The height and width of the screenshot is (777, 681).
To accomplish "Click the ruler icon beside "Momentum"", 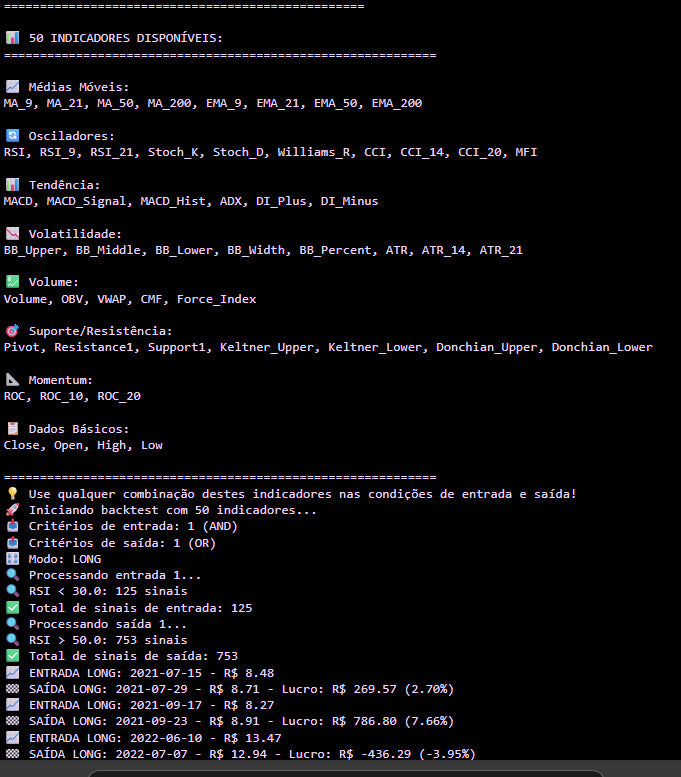I will click(x=12, y=380).
